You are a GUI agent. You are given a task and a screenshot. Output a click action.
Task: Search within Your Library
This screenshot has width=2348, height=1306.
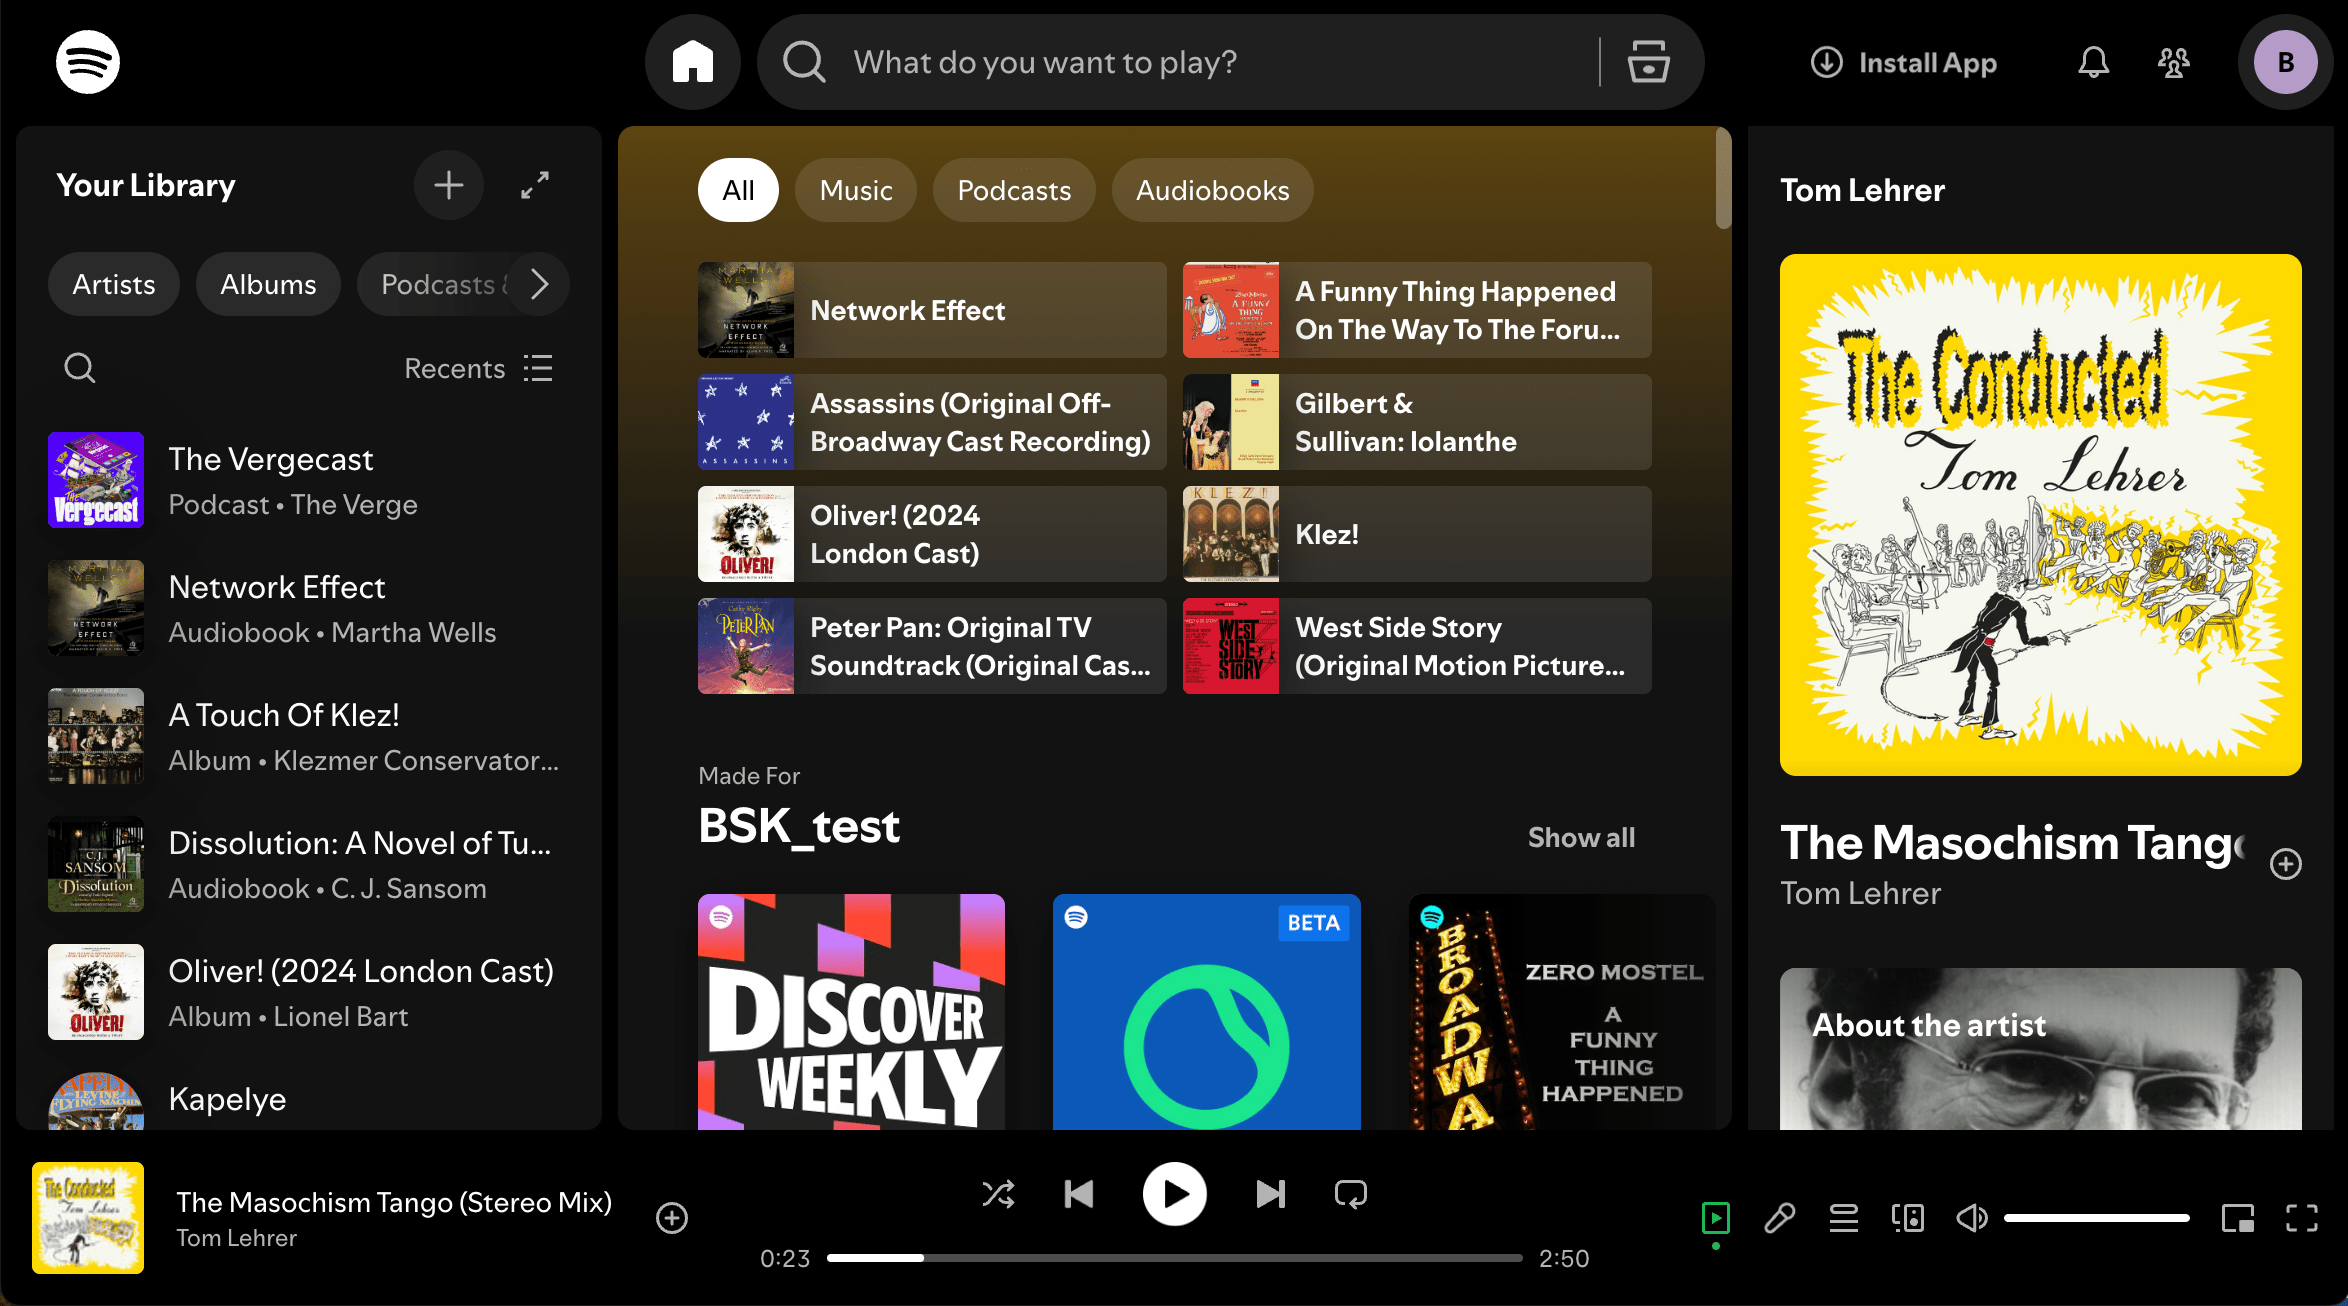(x=80, y=368)
